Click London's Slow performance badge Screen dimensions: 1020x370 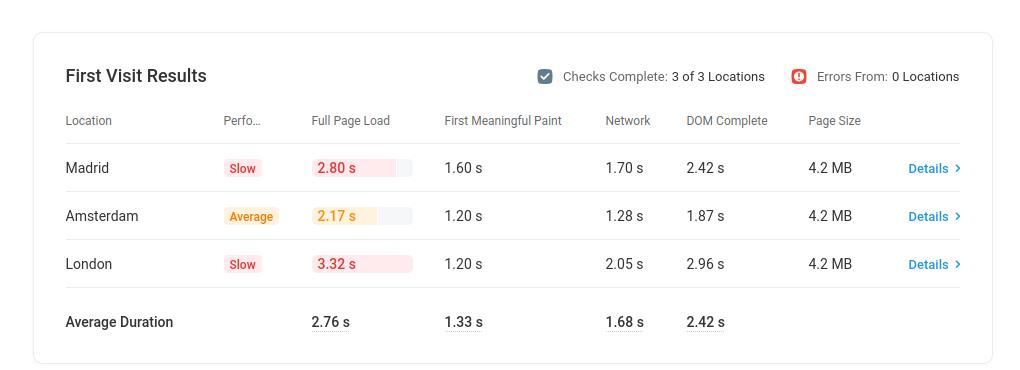click(x=243, y=265)
